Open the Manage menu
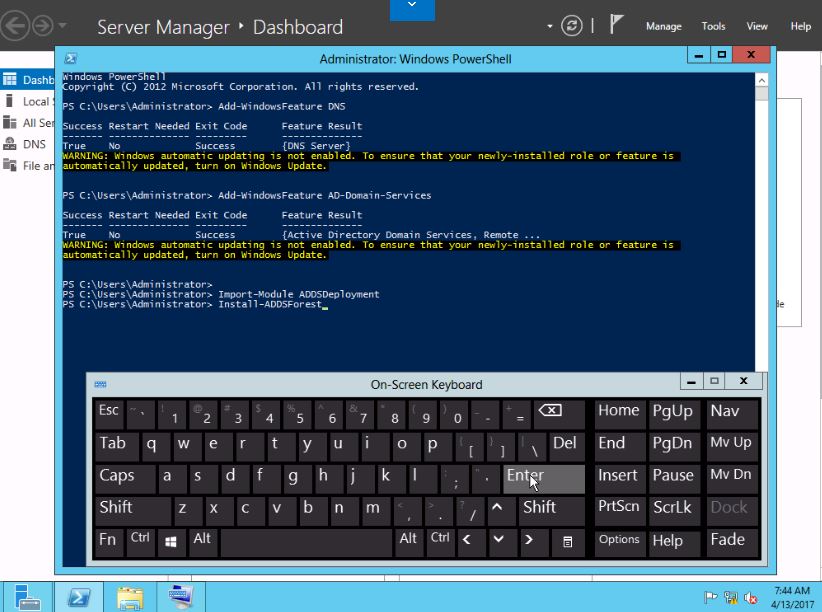Viewport: 822px width, 612px height. click(x=664, y=26)
